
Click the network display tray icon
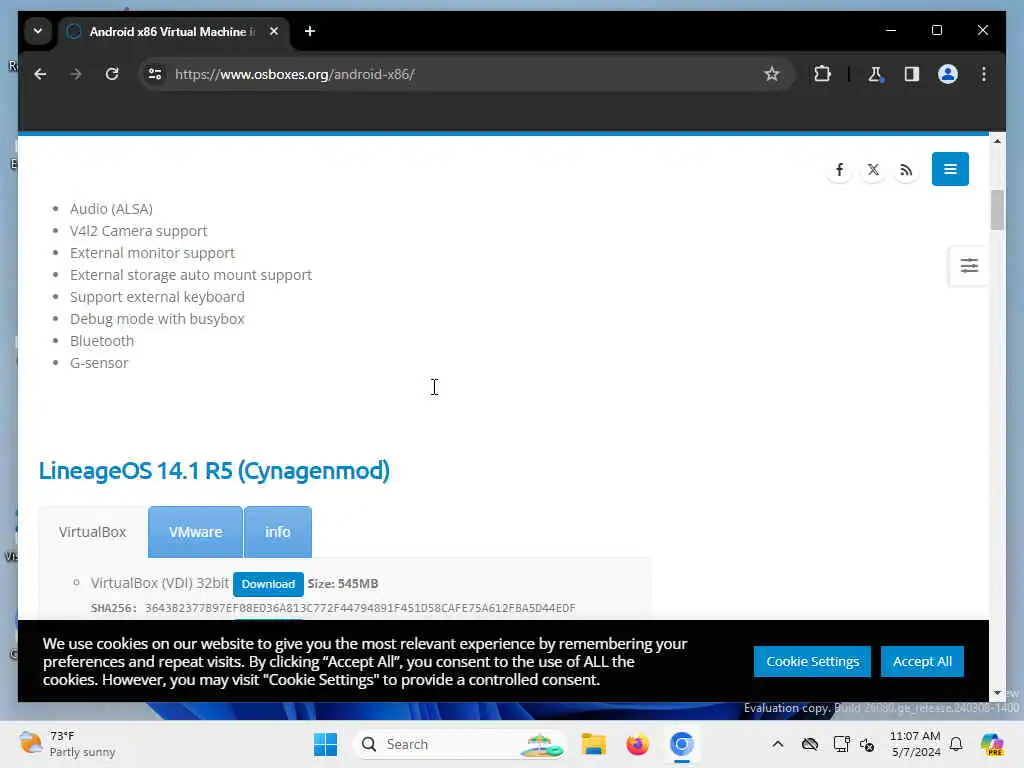(841, 744)
